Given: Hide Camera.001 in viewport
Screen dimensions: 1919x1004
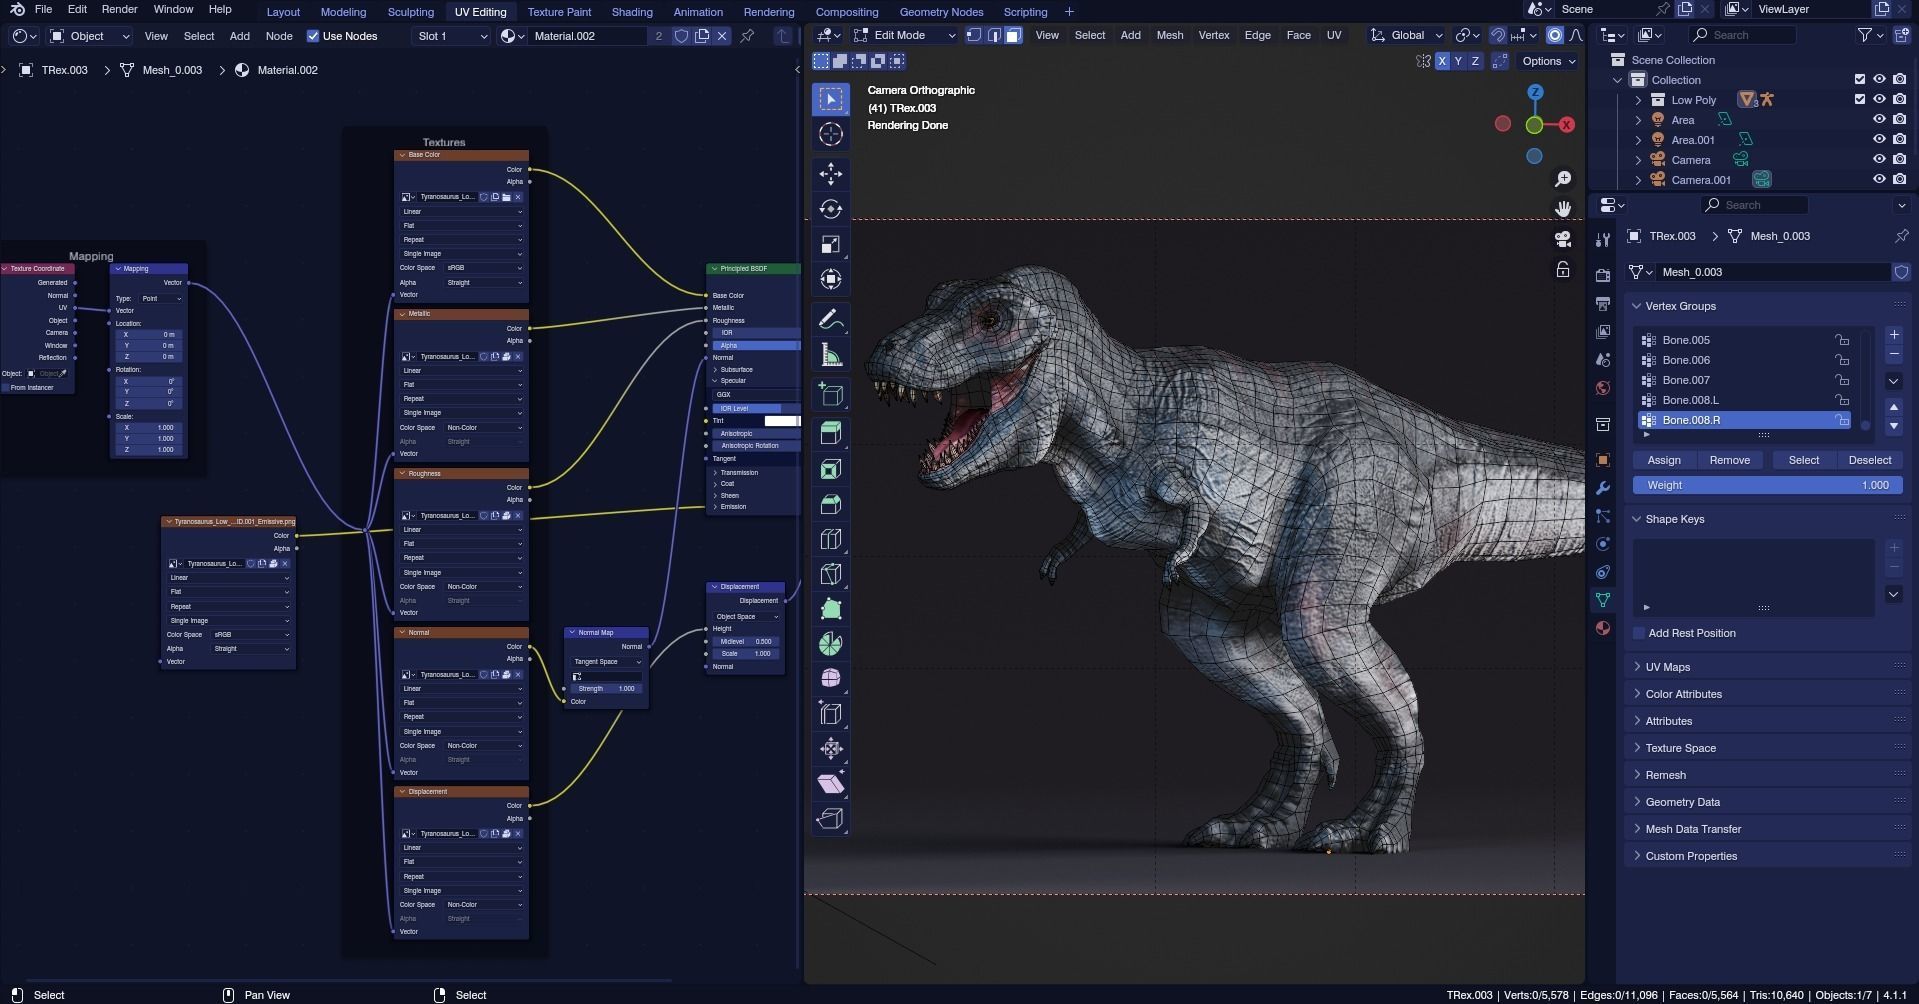Looking at the screenshot, I should (1879, 180).
